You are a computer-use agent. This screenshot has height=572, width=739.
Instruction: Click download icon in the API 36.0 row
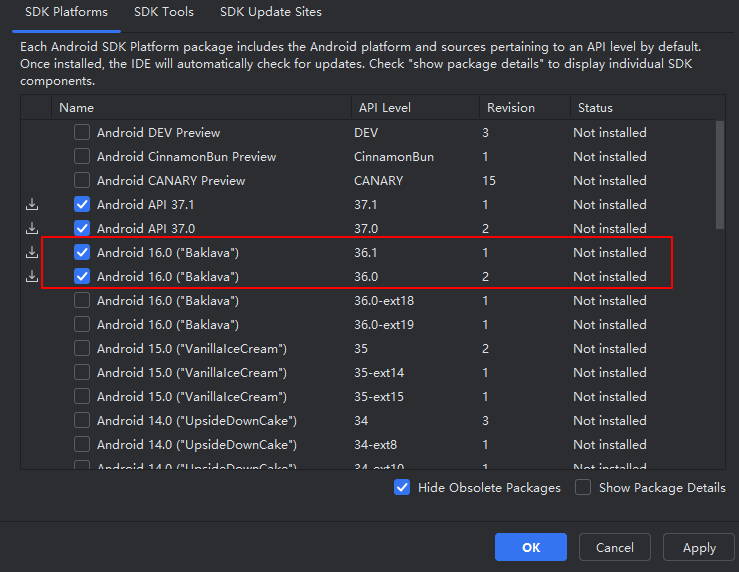pos(32,277)
